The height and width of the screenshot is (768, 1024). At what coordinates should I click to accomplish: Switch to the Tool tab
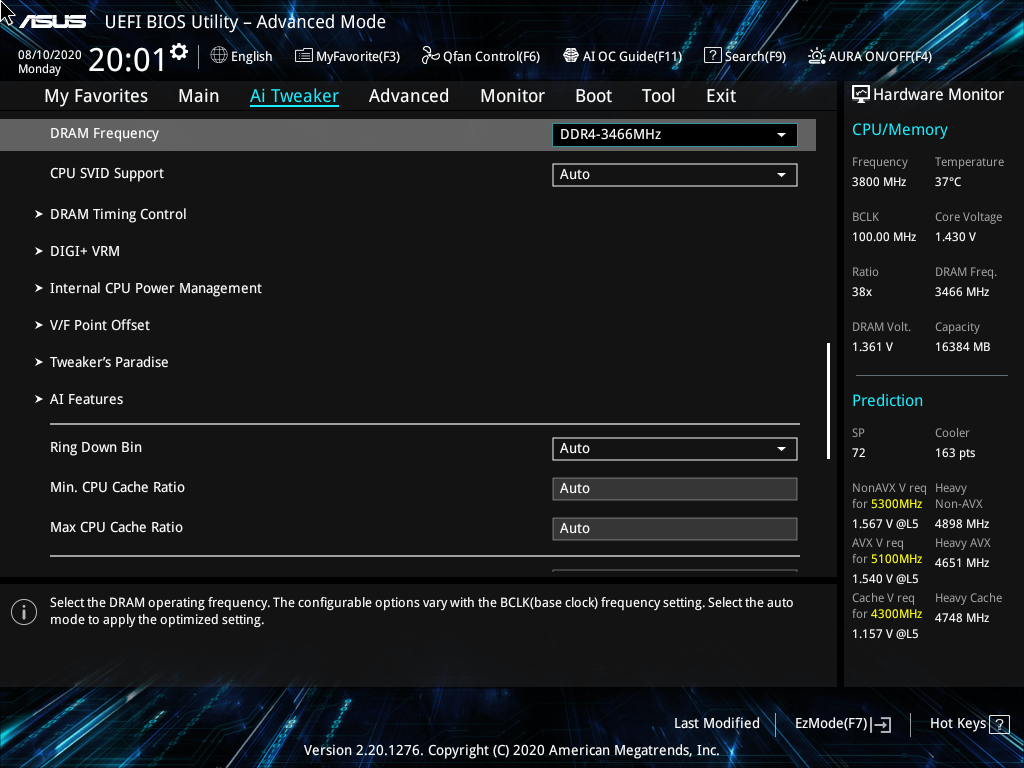658,96
